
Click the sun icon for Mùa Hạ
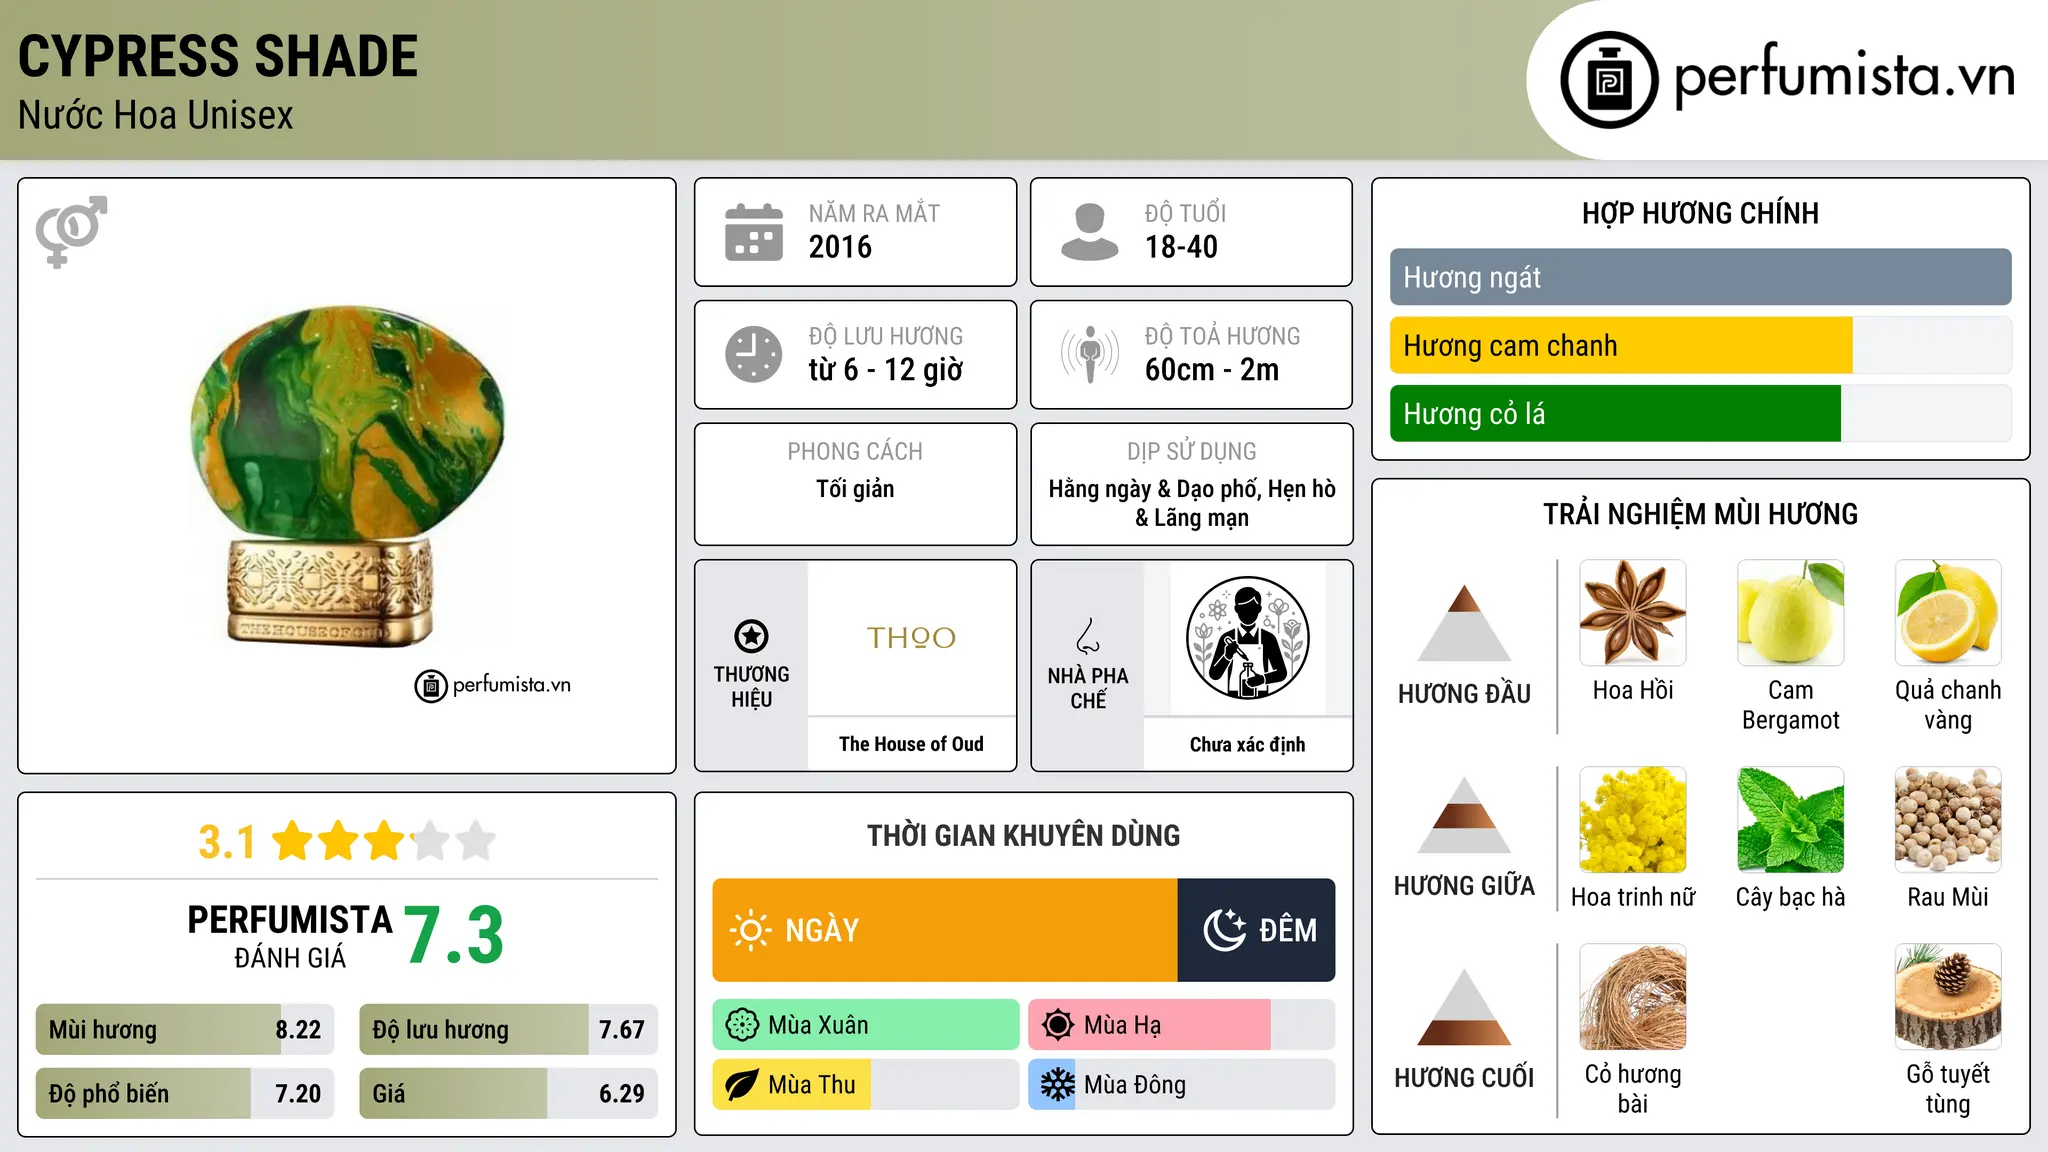tap(1058, 1025)
